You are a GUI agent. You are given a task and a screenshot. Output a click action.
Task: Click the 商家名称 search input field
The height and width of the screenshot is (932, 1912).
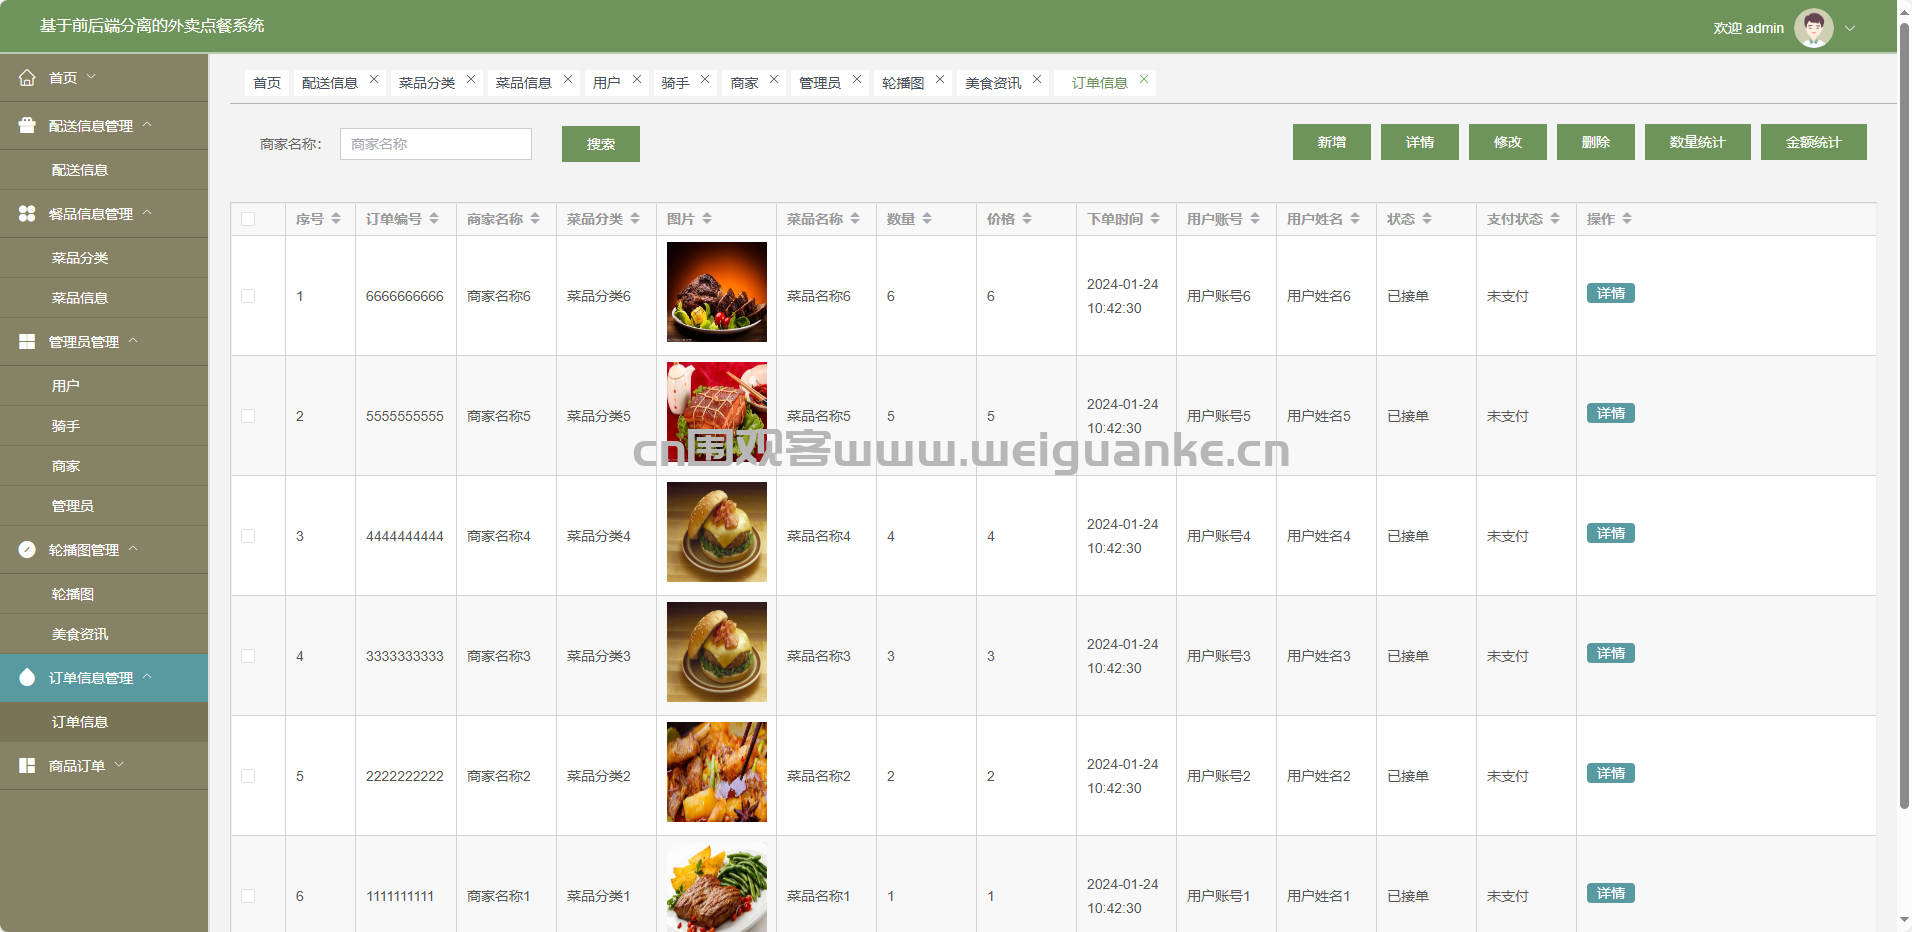click(x=435, y=144)
